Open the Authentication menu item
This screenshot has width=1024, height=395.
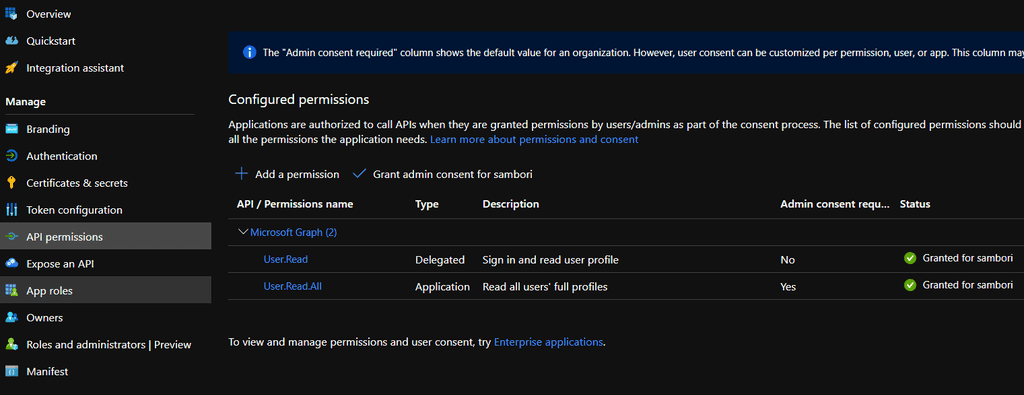point(62,156)
